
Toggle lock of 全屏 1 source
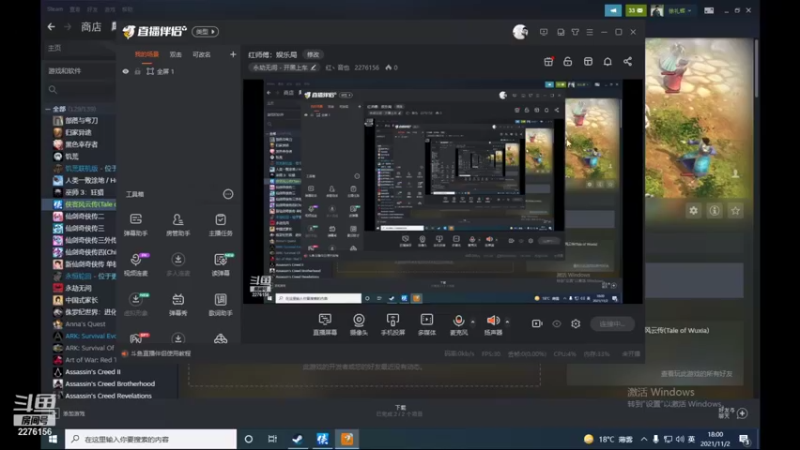tap(137, 71)
